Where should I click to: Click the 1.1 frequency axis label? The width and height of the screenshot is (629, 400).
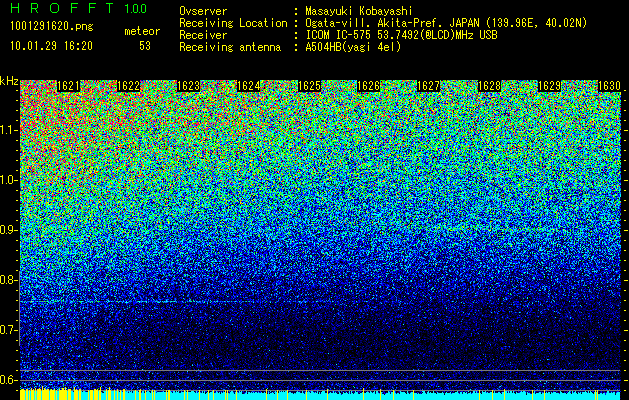coord(8,130)
